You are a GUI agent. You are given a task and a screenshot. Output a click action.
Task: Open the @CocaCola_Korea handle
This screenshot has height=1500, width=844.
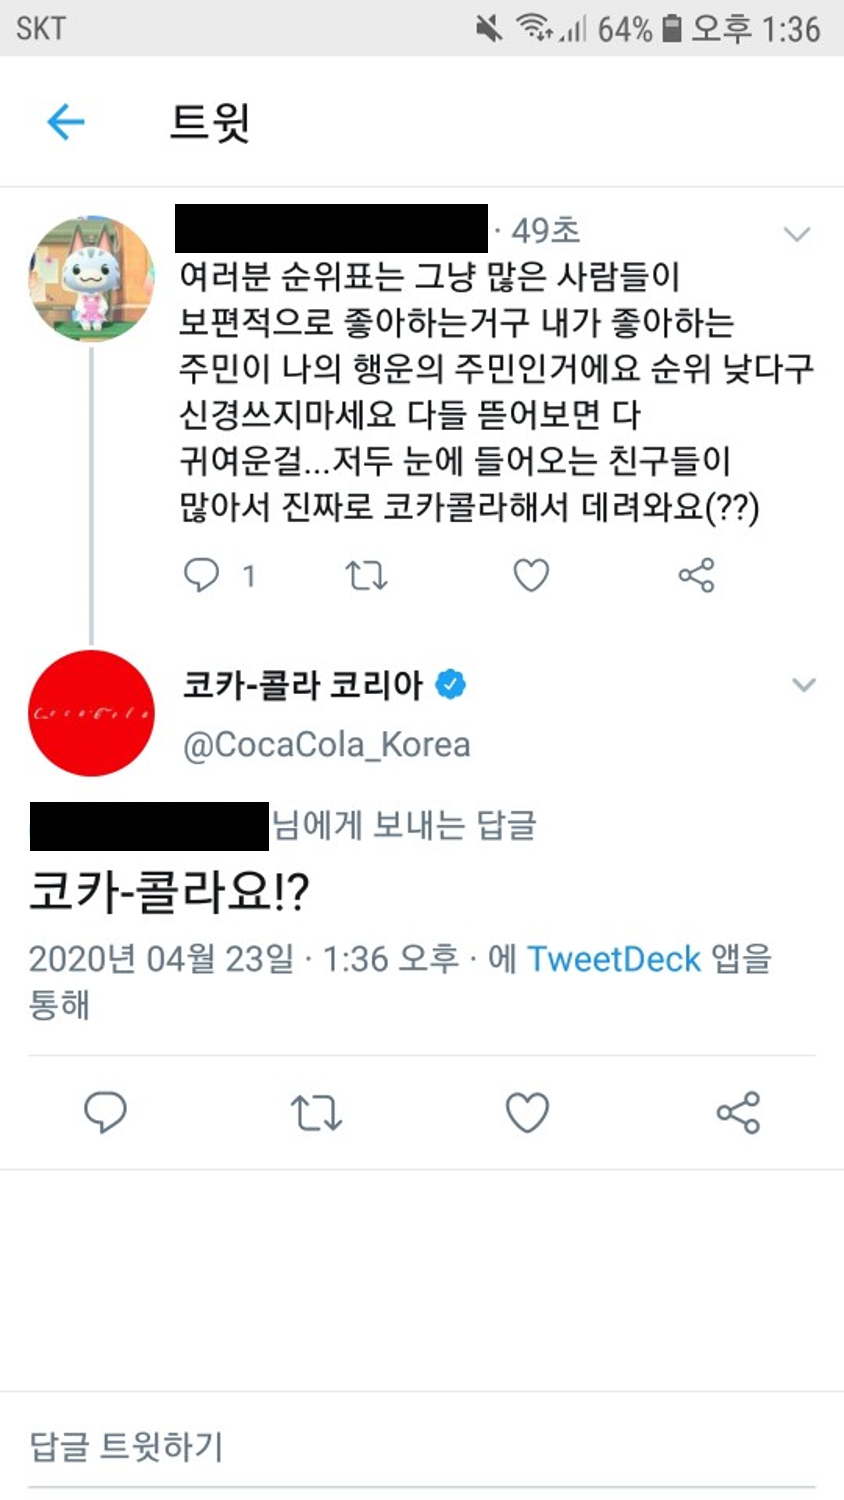326,745
